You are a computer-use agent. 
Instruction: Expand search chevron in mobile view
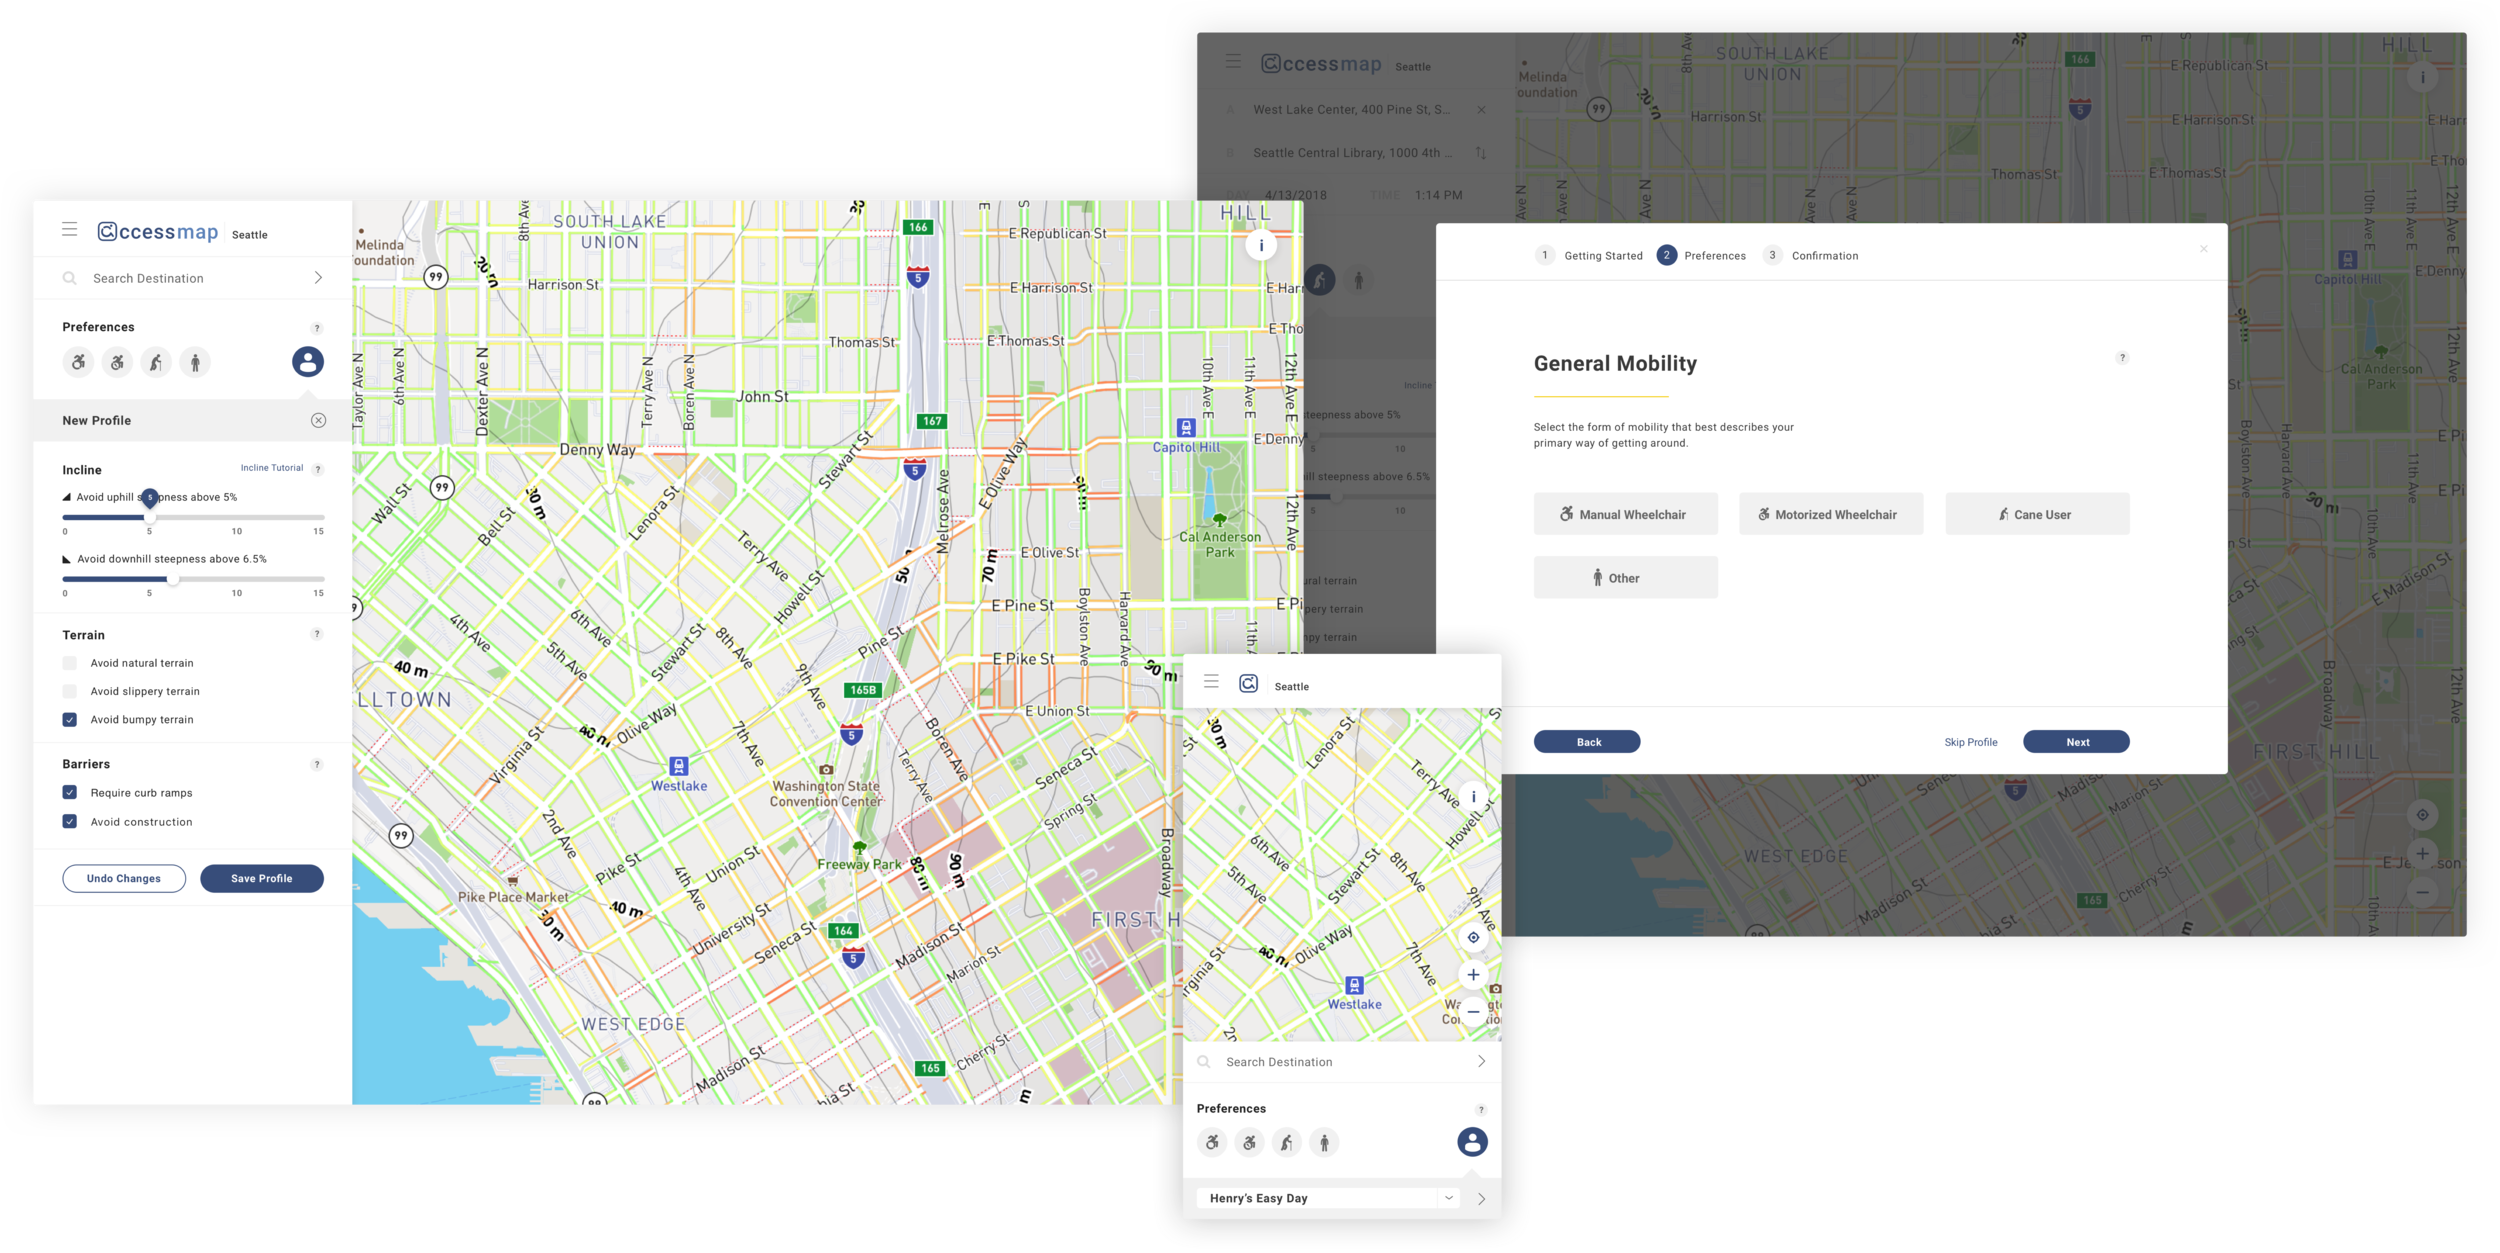point(1481,1062)
